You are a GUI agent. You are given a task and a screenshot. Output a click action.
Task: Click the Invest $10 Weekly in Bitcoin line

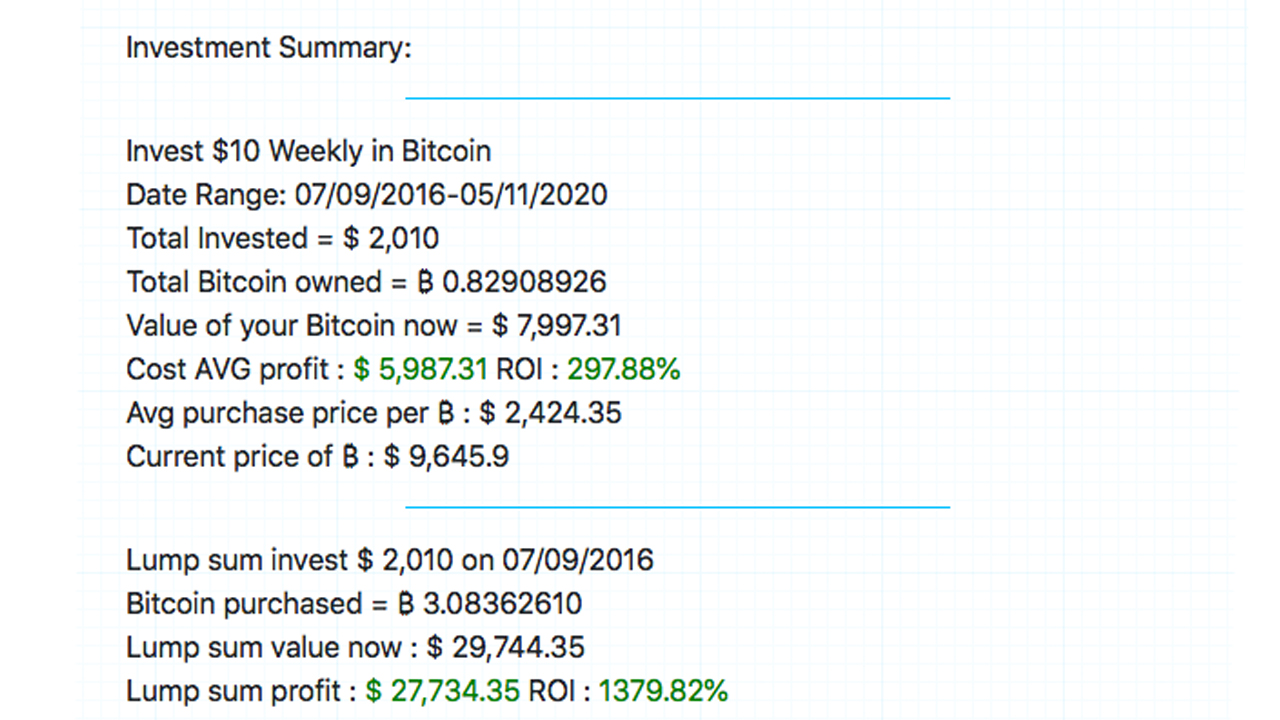308,151
